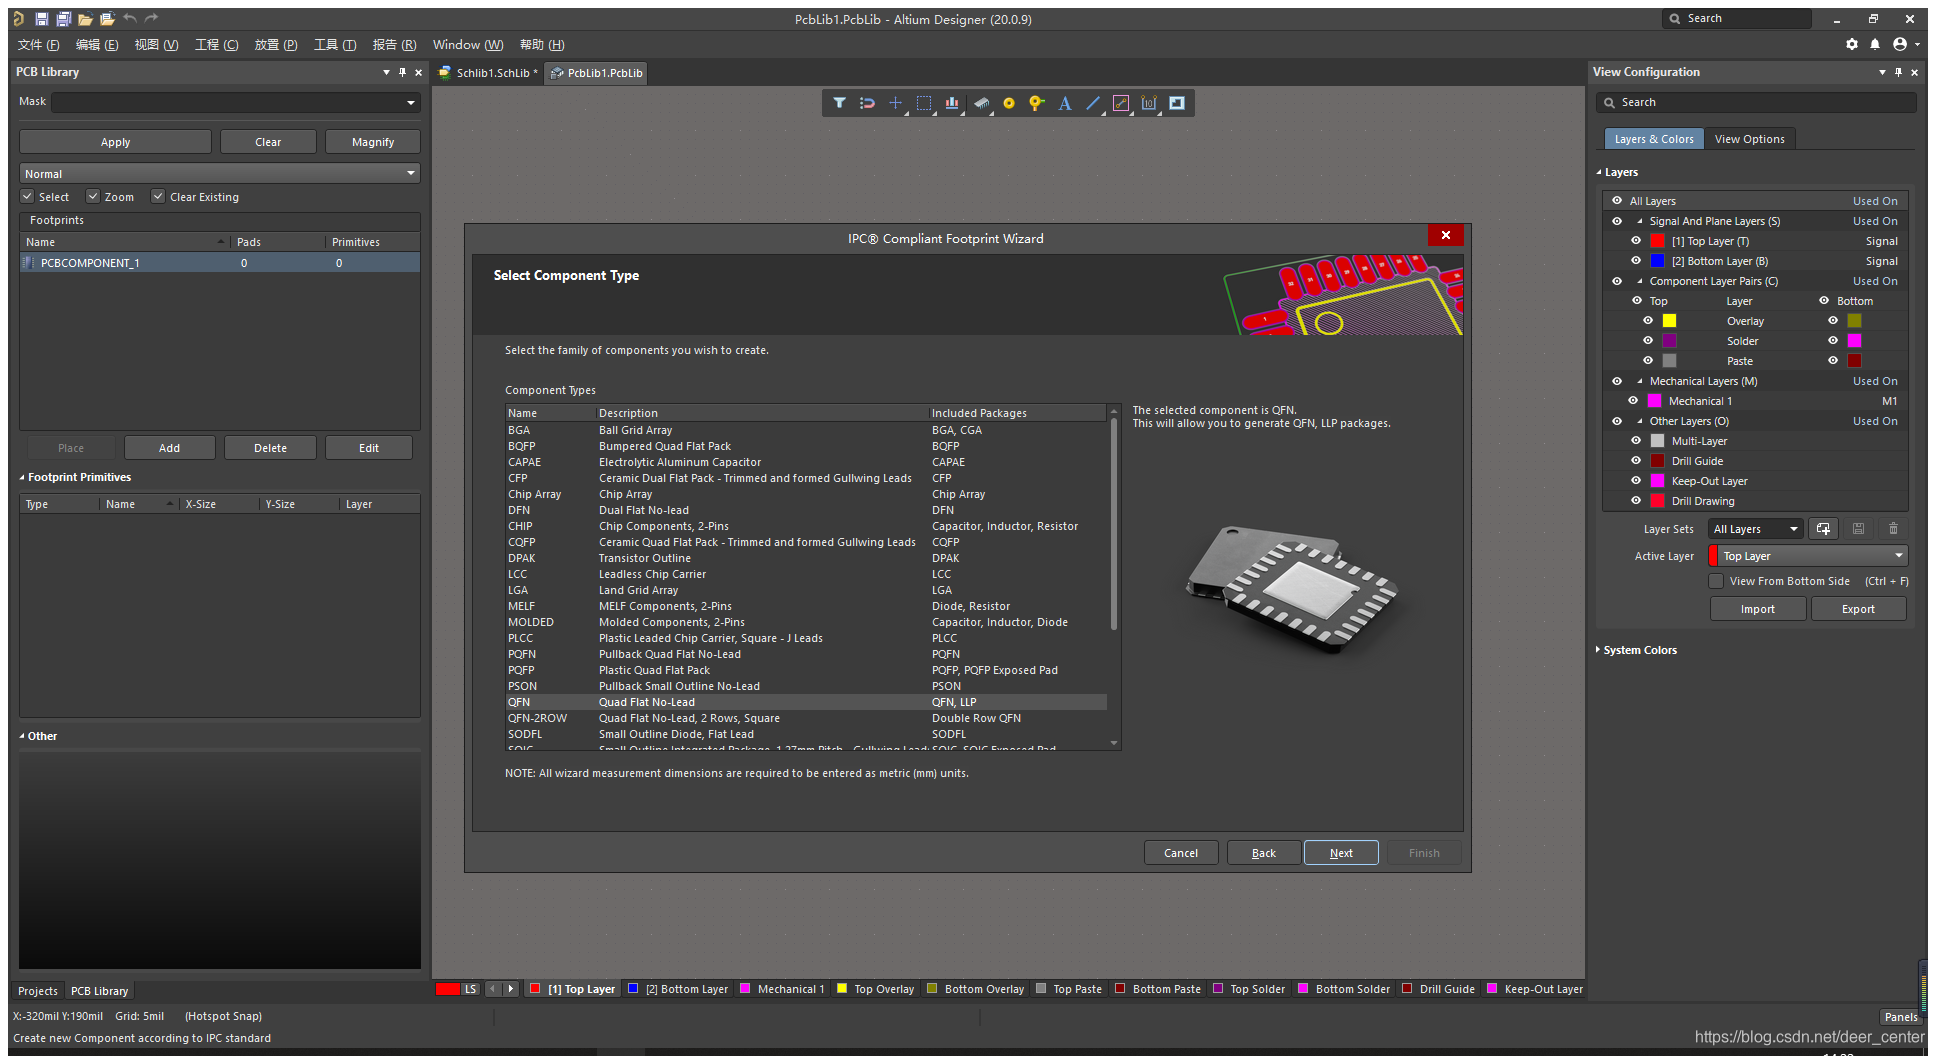The image size is (1936, 1056).
Task: Open the snap options magnet icon
Action: coord(867,103)
